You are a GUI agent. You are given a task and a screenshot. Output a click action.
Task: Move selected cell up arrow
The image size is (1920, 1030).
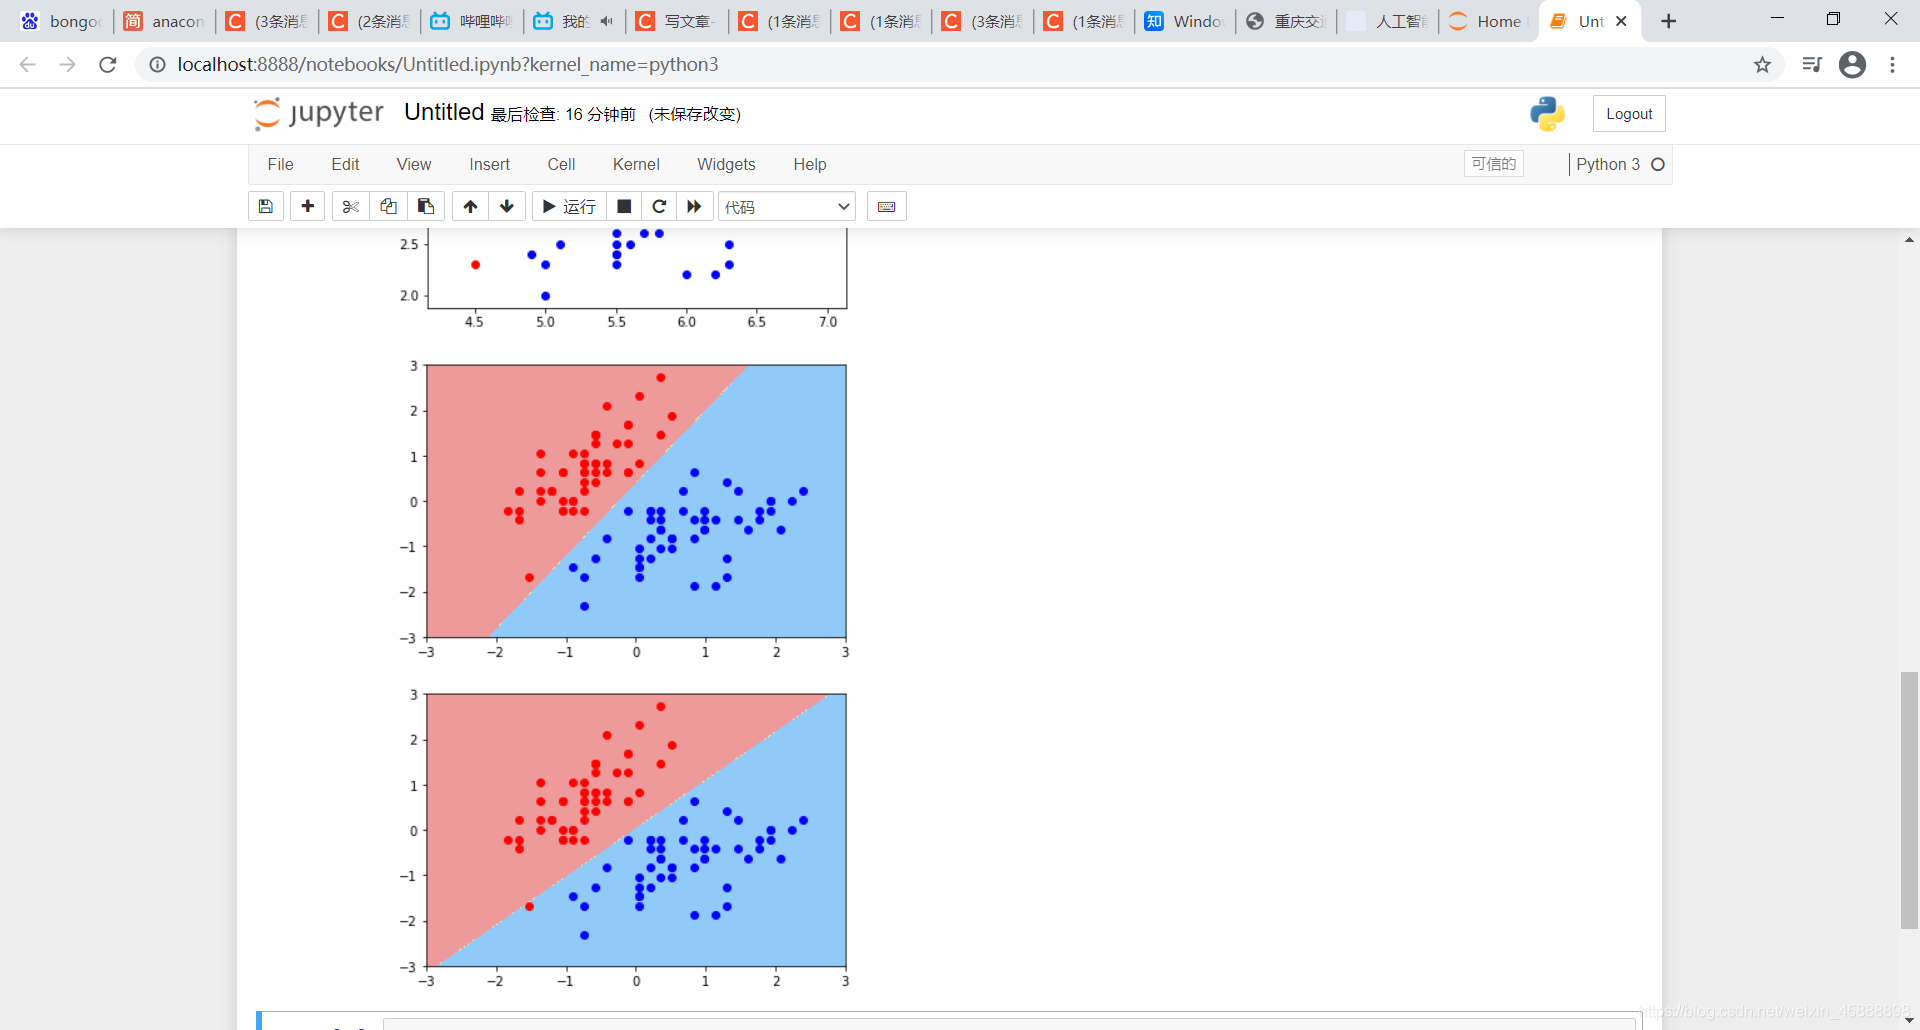pyautogui.click(x=470, y=206)
